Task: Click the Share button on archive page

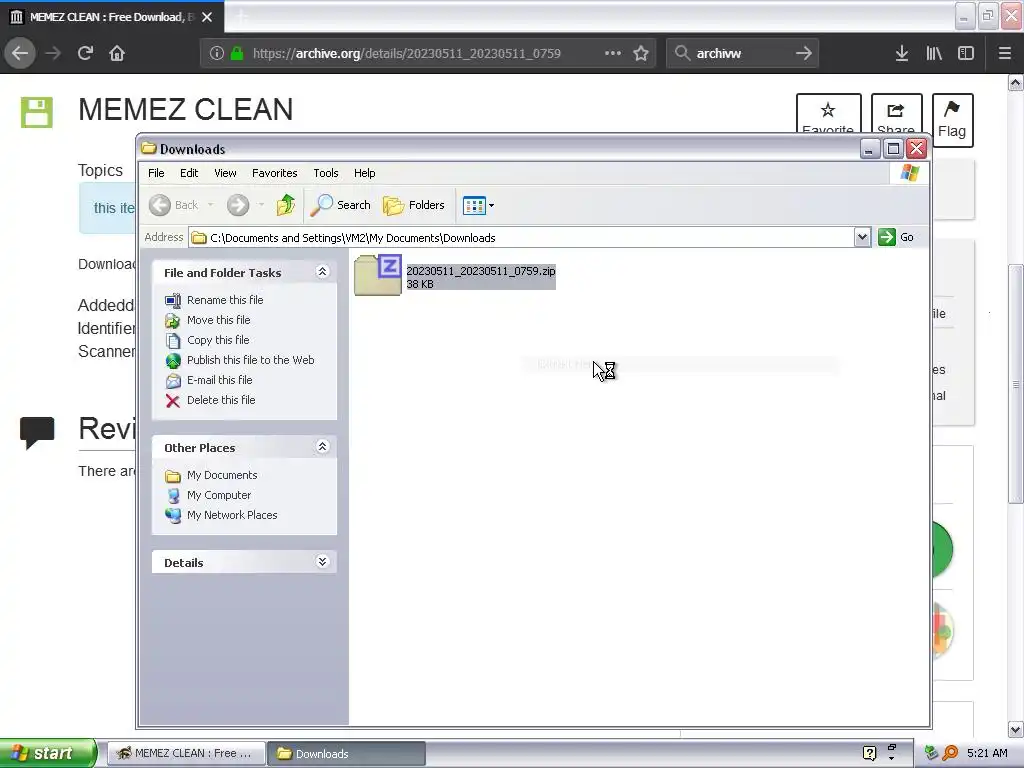Action: (896, 114)
